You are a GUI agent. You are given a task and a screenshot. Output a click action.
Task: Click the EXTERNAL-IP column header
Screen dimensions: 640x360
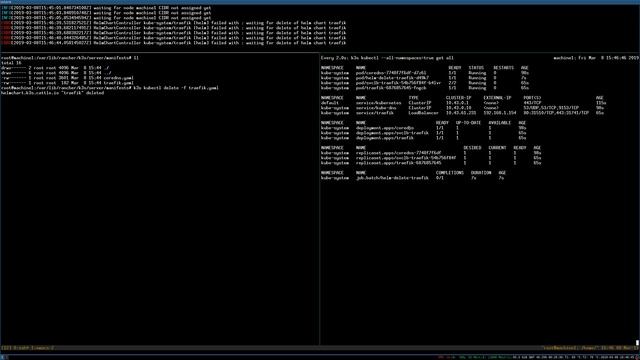coord(497,98)
